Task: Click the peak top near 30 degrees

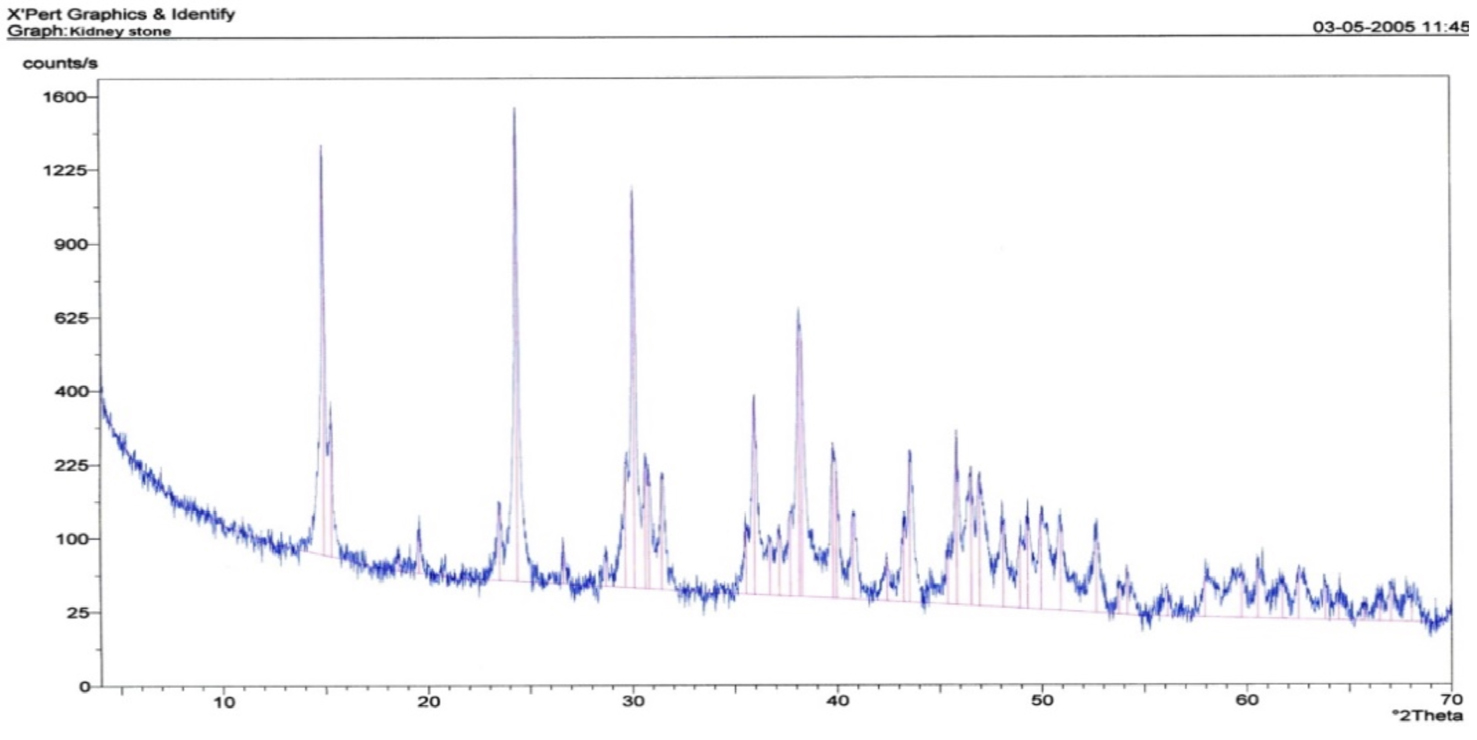Action: point(631,190)
